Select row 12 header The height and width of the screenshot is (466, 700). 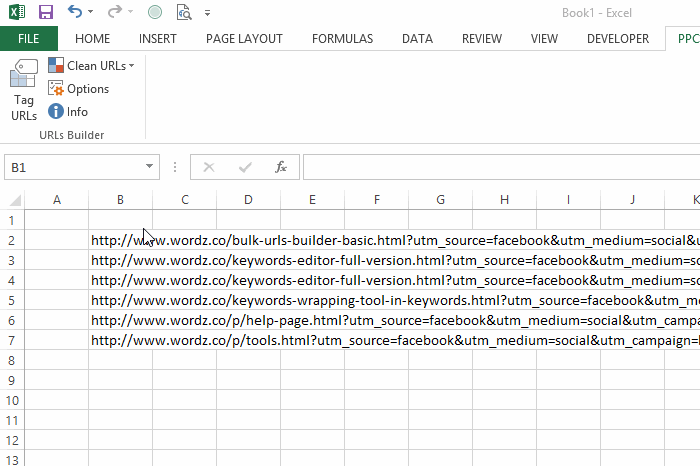[12, 441]
